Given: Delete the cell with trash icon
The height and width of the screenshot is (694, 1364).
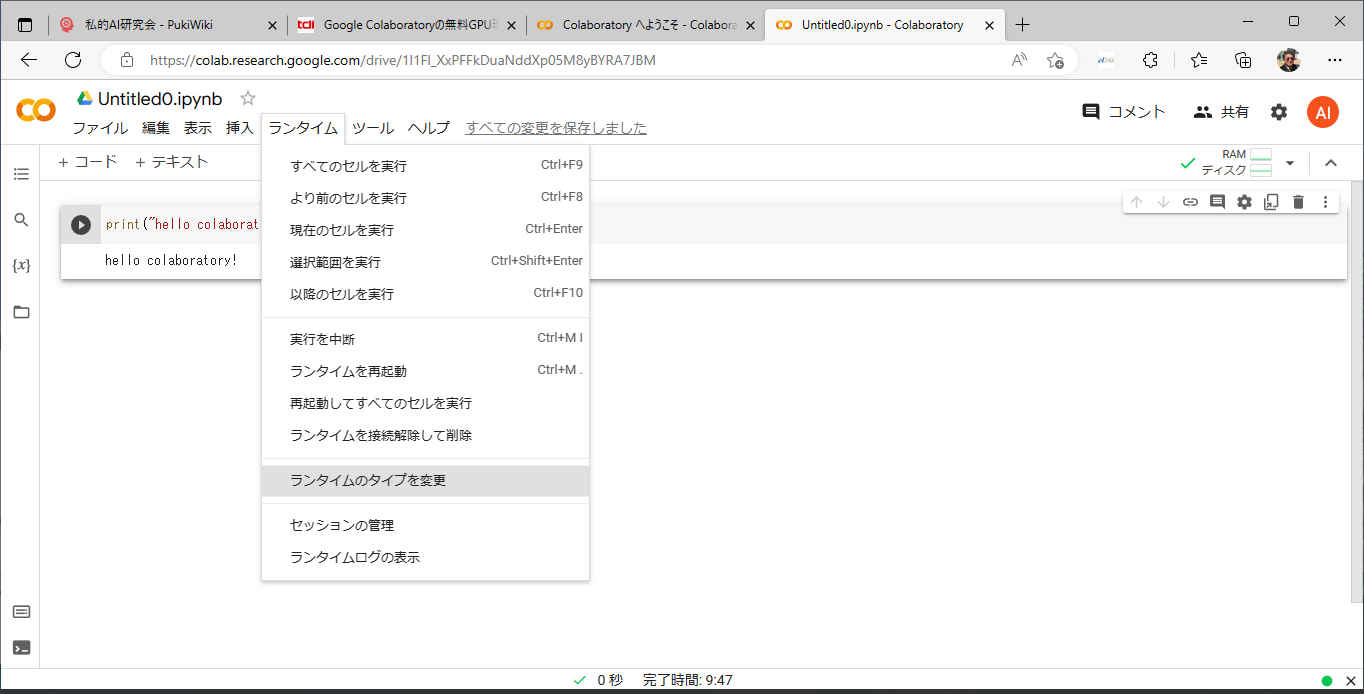Looking at the screenshot, I should (1298, 202).
